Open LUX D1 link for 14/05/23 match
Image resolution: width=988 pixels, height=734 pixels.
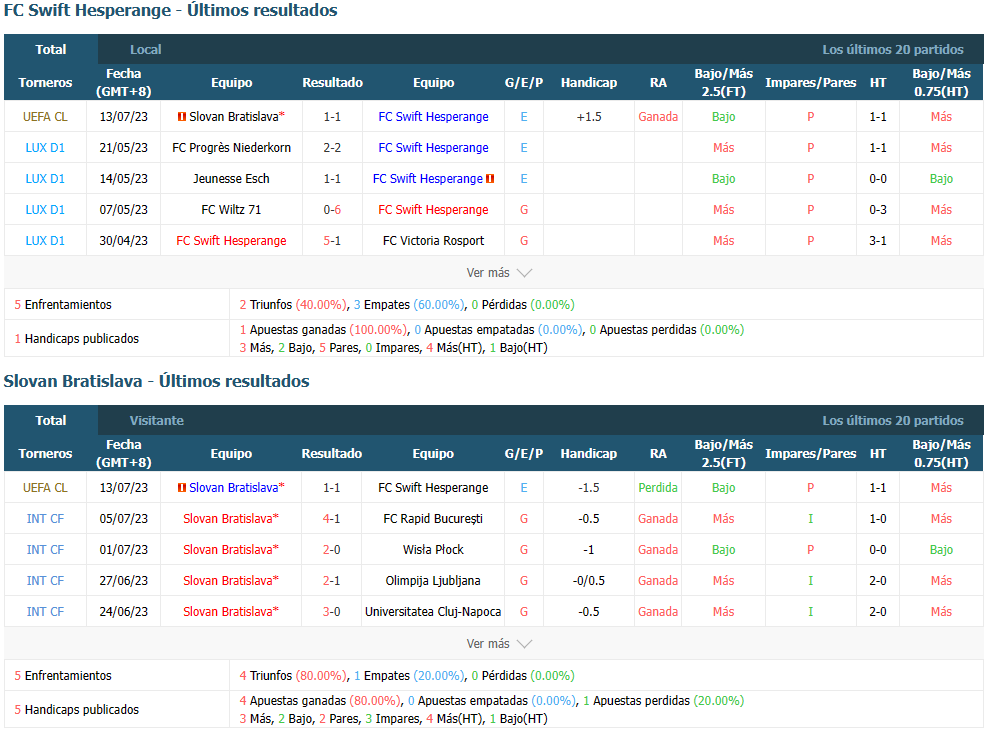coord(45,178)
